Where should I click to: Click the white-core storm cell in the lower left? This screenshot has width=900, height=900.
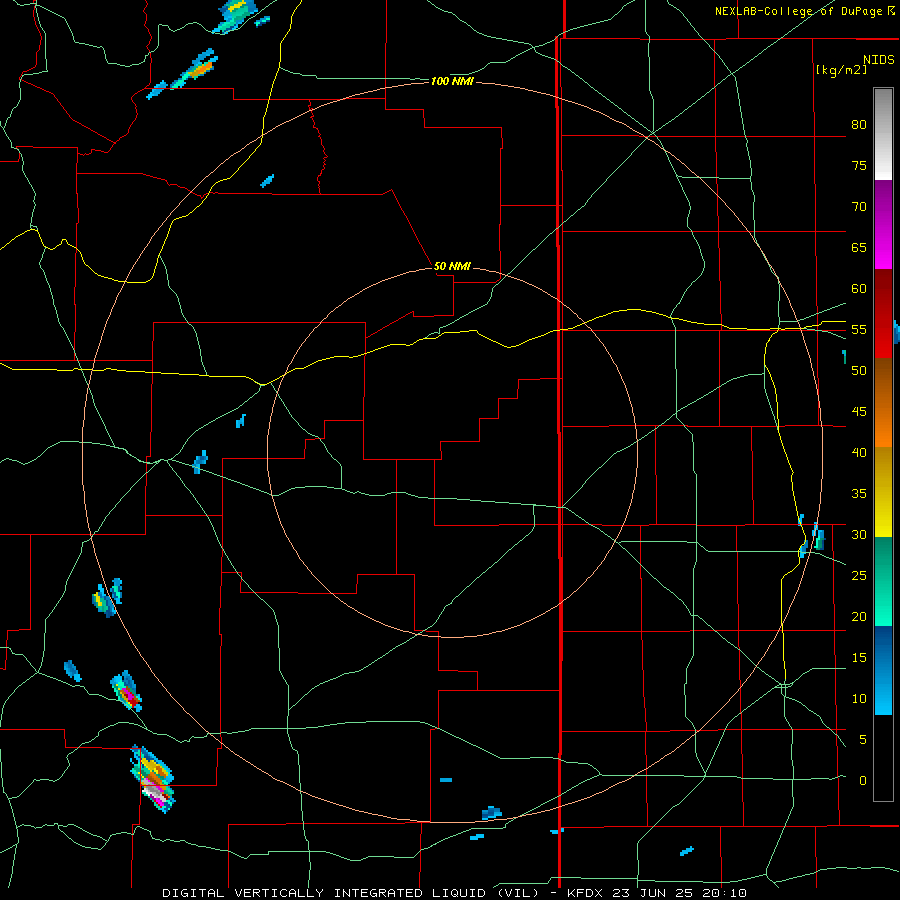pos(154,779)
